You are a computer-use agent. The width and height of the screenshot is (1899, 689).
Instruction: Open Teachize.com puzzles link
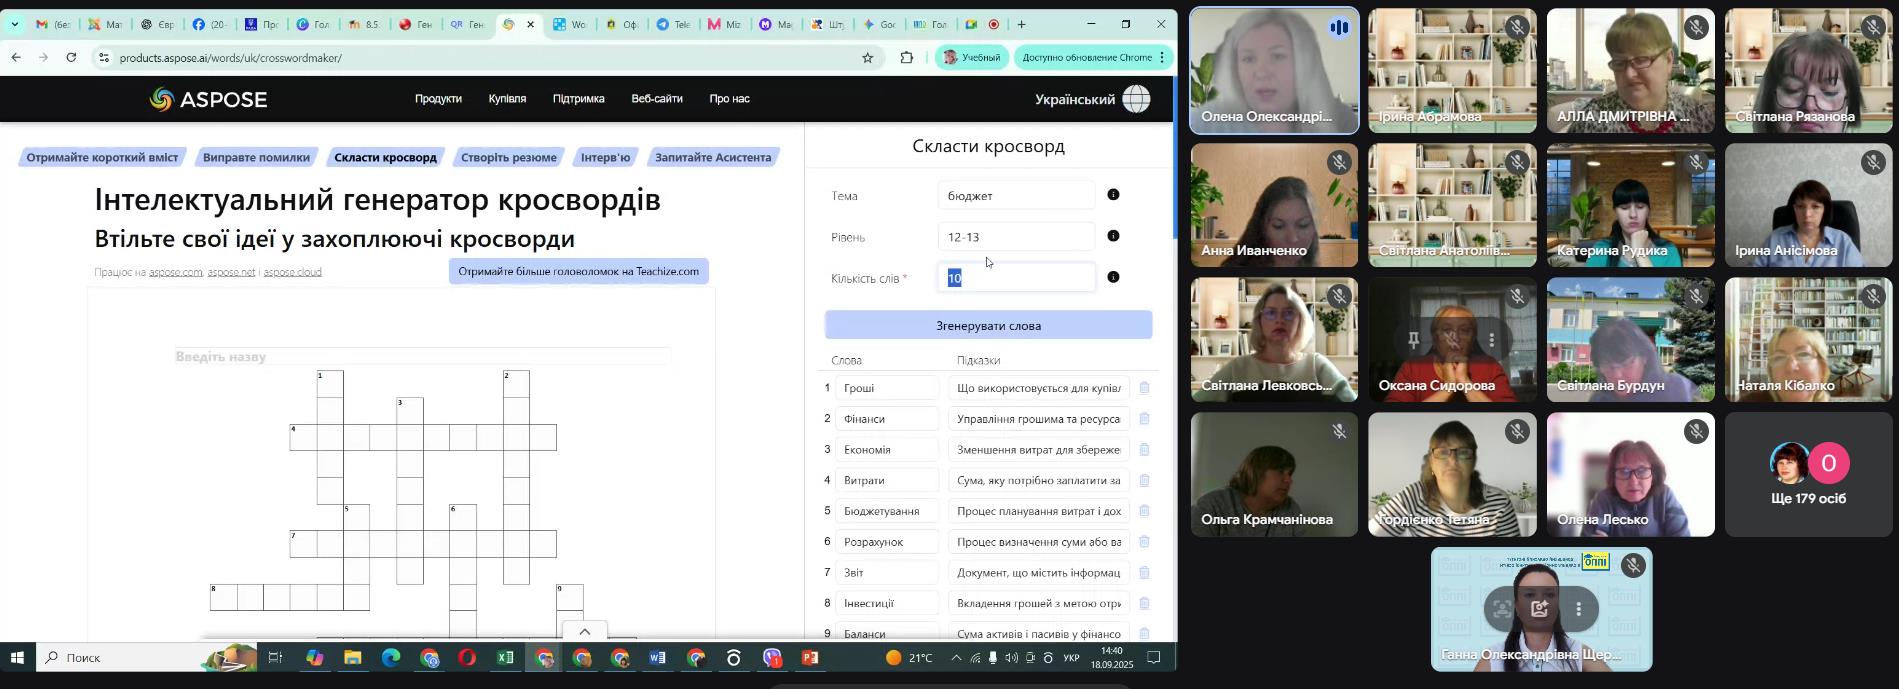click(578, 271)
